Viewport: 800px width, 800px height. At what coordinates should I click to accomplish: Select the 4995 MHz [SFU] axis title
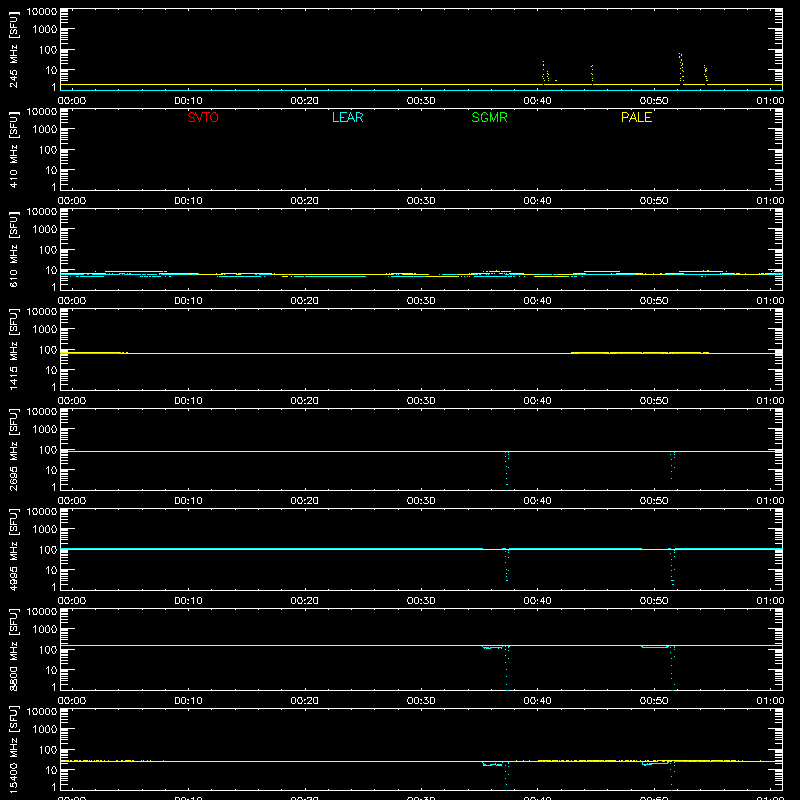[x=13, y=550]
